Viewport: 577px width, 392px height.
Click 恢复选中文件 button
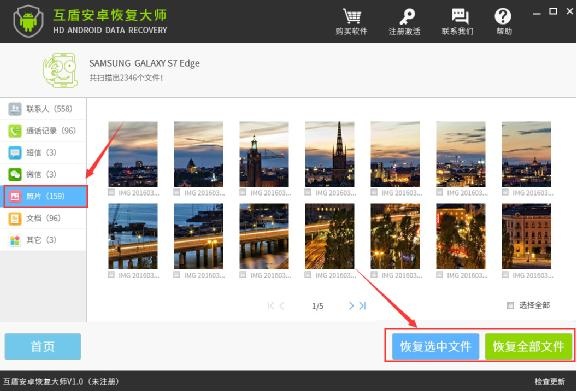point(435,346)
